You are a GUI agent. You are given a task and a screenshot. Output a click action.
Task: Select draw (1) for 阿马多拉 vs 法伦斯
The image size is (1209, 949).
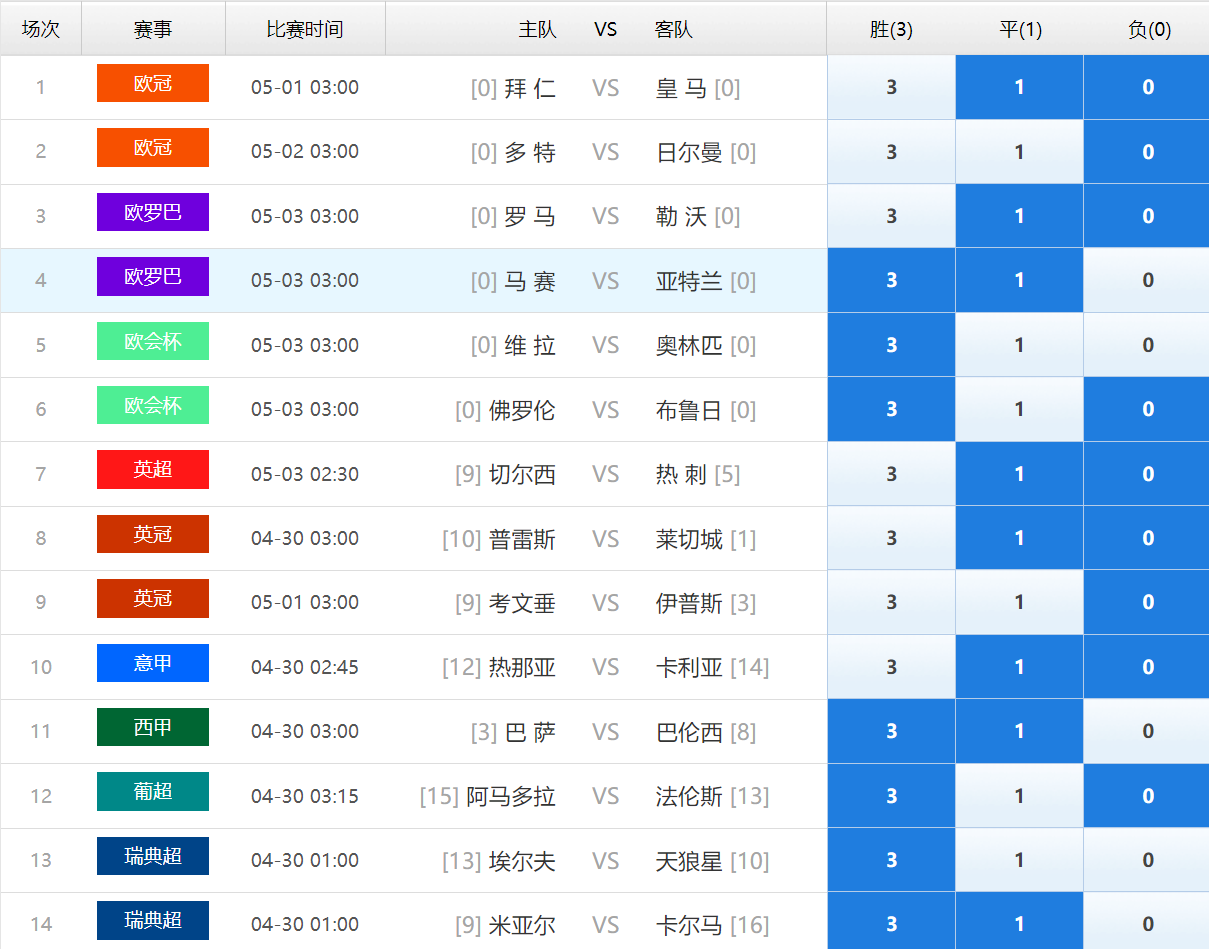[1019, 796]
